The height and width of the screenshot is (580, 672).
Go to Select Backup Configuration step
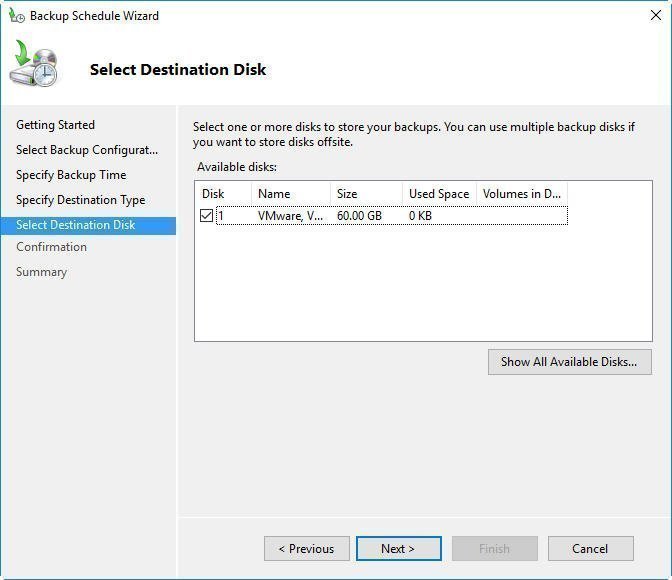(x=87, y=150)
